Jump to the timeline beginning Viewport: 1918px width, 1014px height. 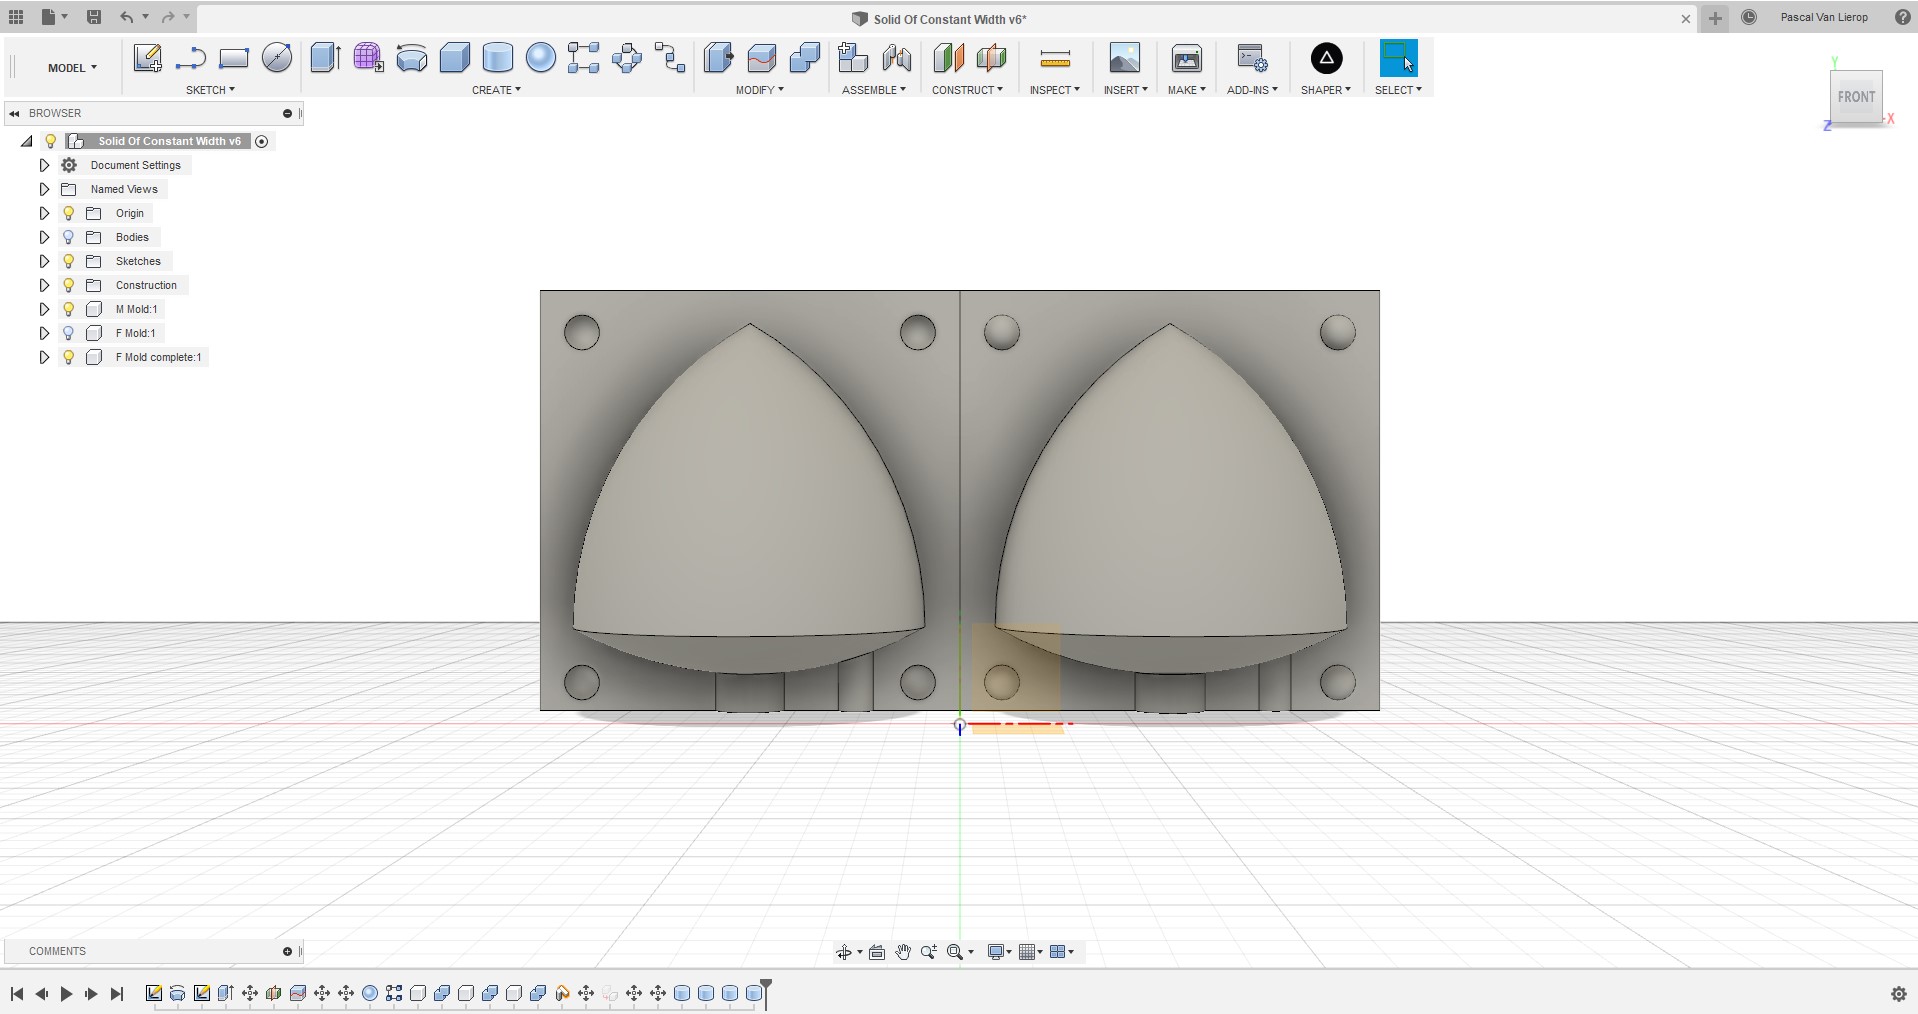point(17,994)
